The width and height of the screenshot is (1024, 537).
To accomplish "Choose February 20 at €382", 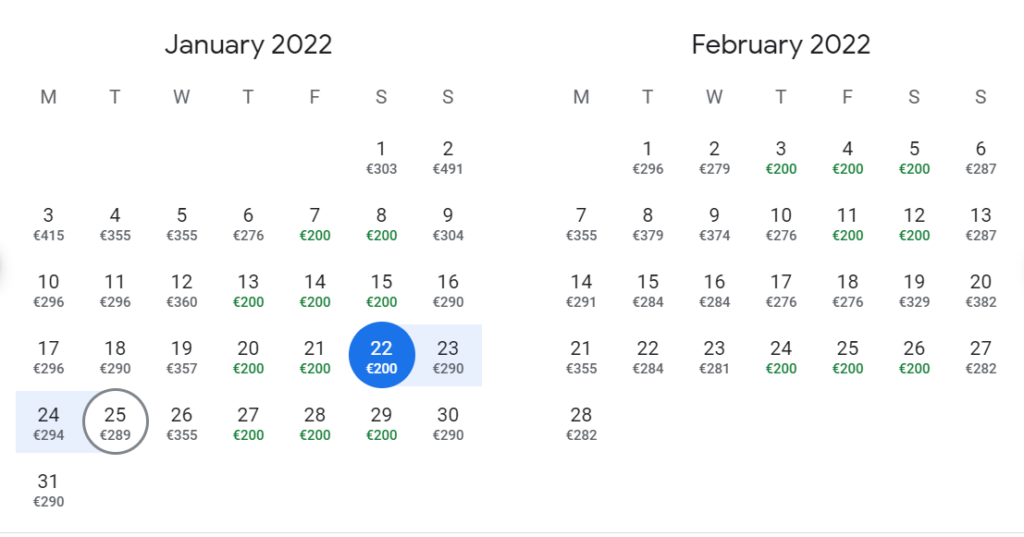I will (x=981, y=290).
